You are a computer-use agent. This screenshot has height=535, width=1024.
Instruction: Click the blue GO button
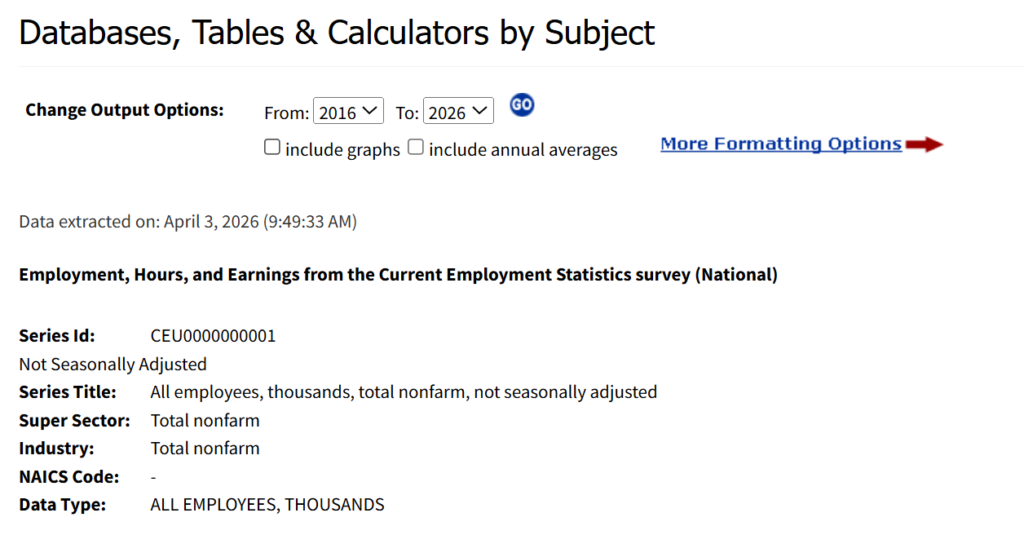click(522, 106)
